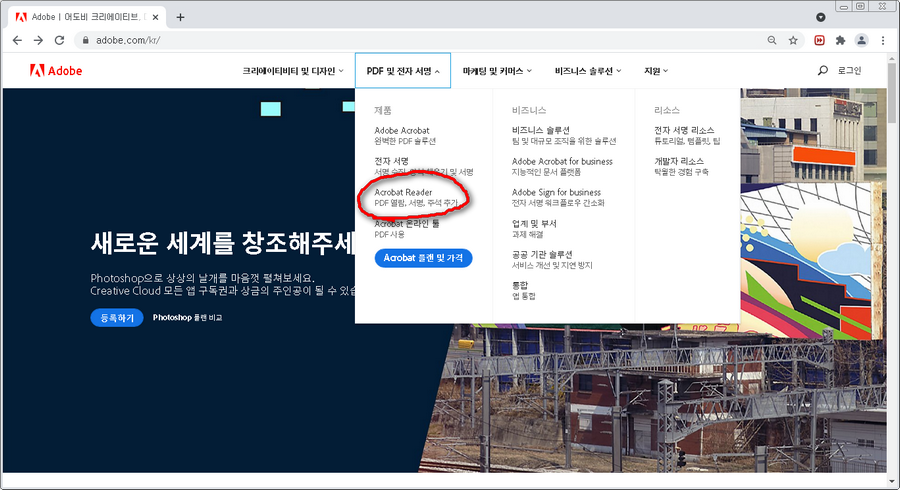This screenshot has height=490, width=900.
Task: Expand 크리에이티비티 및 디자인 menu
Action: click(x=293, y=71)
